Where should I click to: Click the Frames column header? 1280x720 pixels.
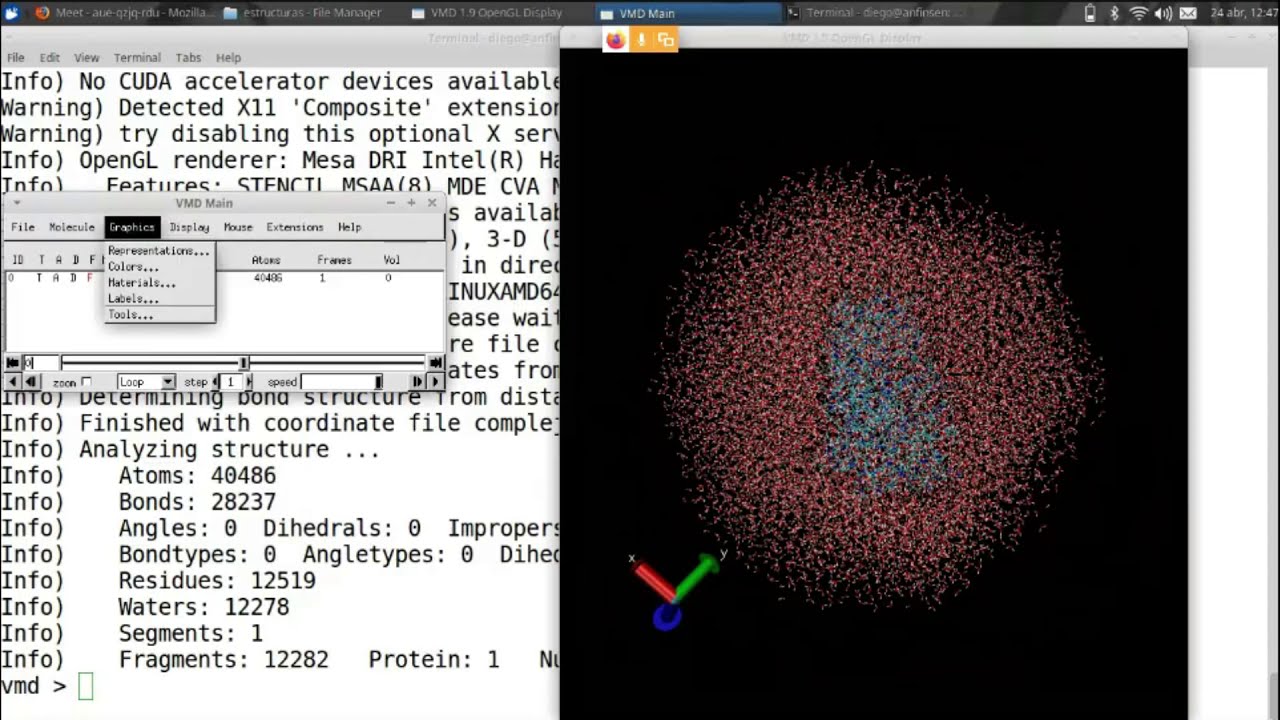click(x=334, y=260)
